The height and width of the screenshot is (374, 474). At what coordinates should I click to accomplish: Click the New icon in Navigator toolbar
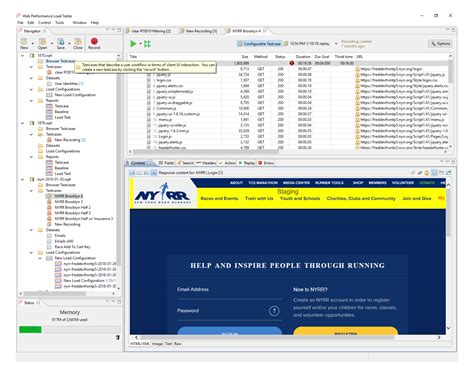pos(24,43)
